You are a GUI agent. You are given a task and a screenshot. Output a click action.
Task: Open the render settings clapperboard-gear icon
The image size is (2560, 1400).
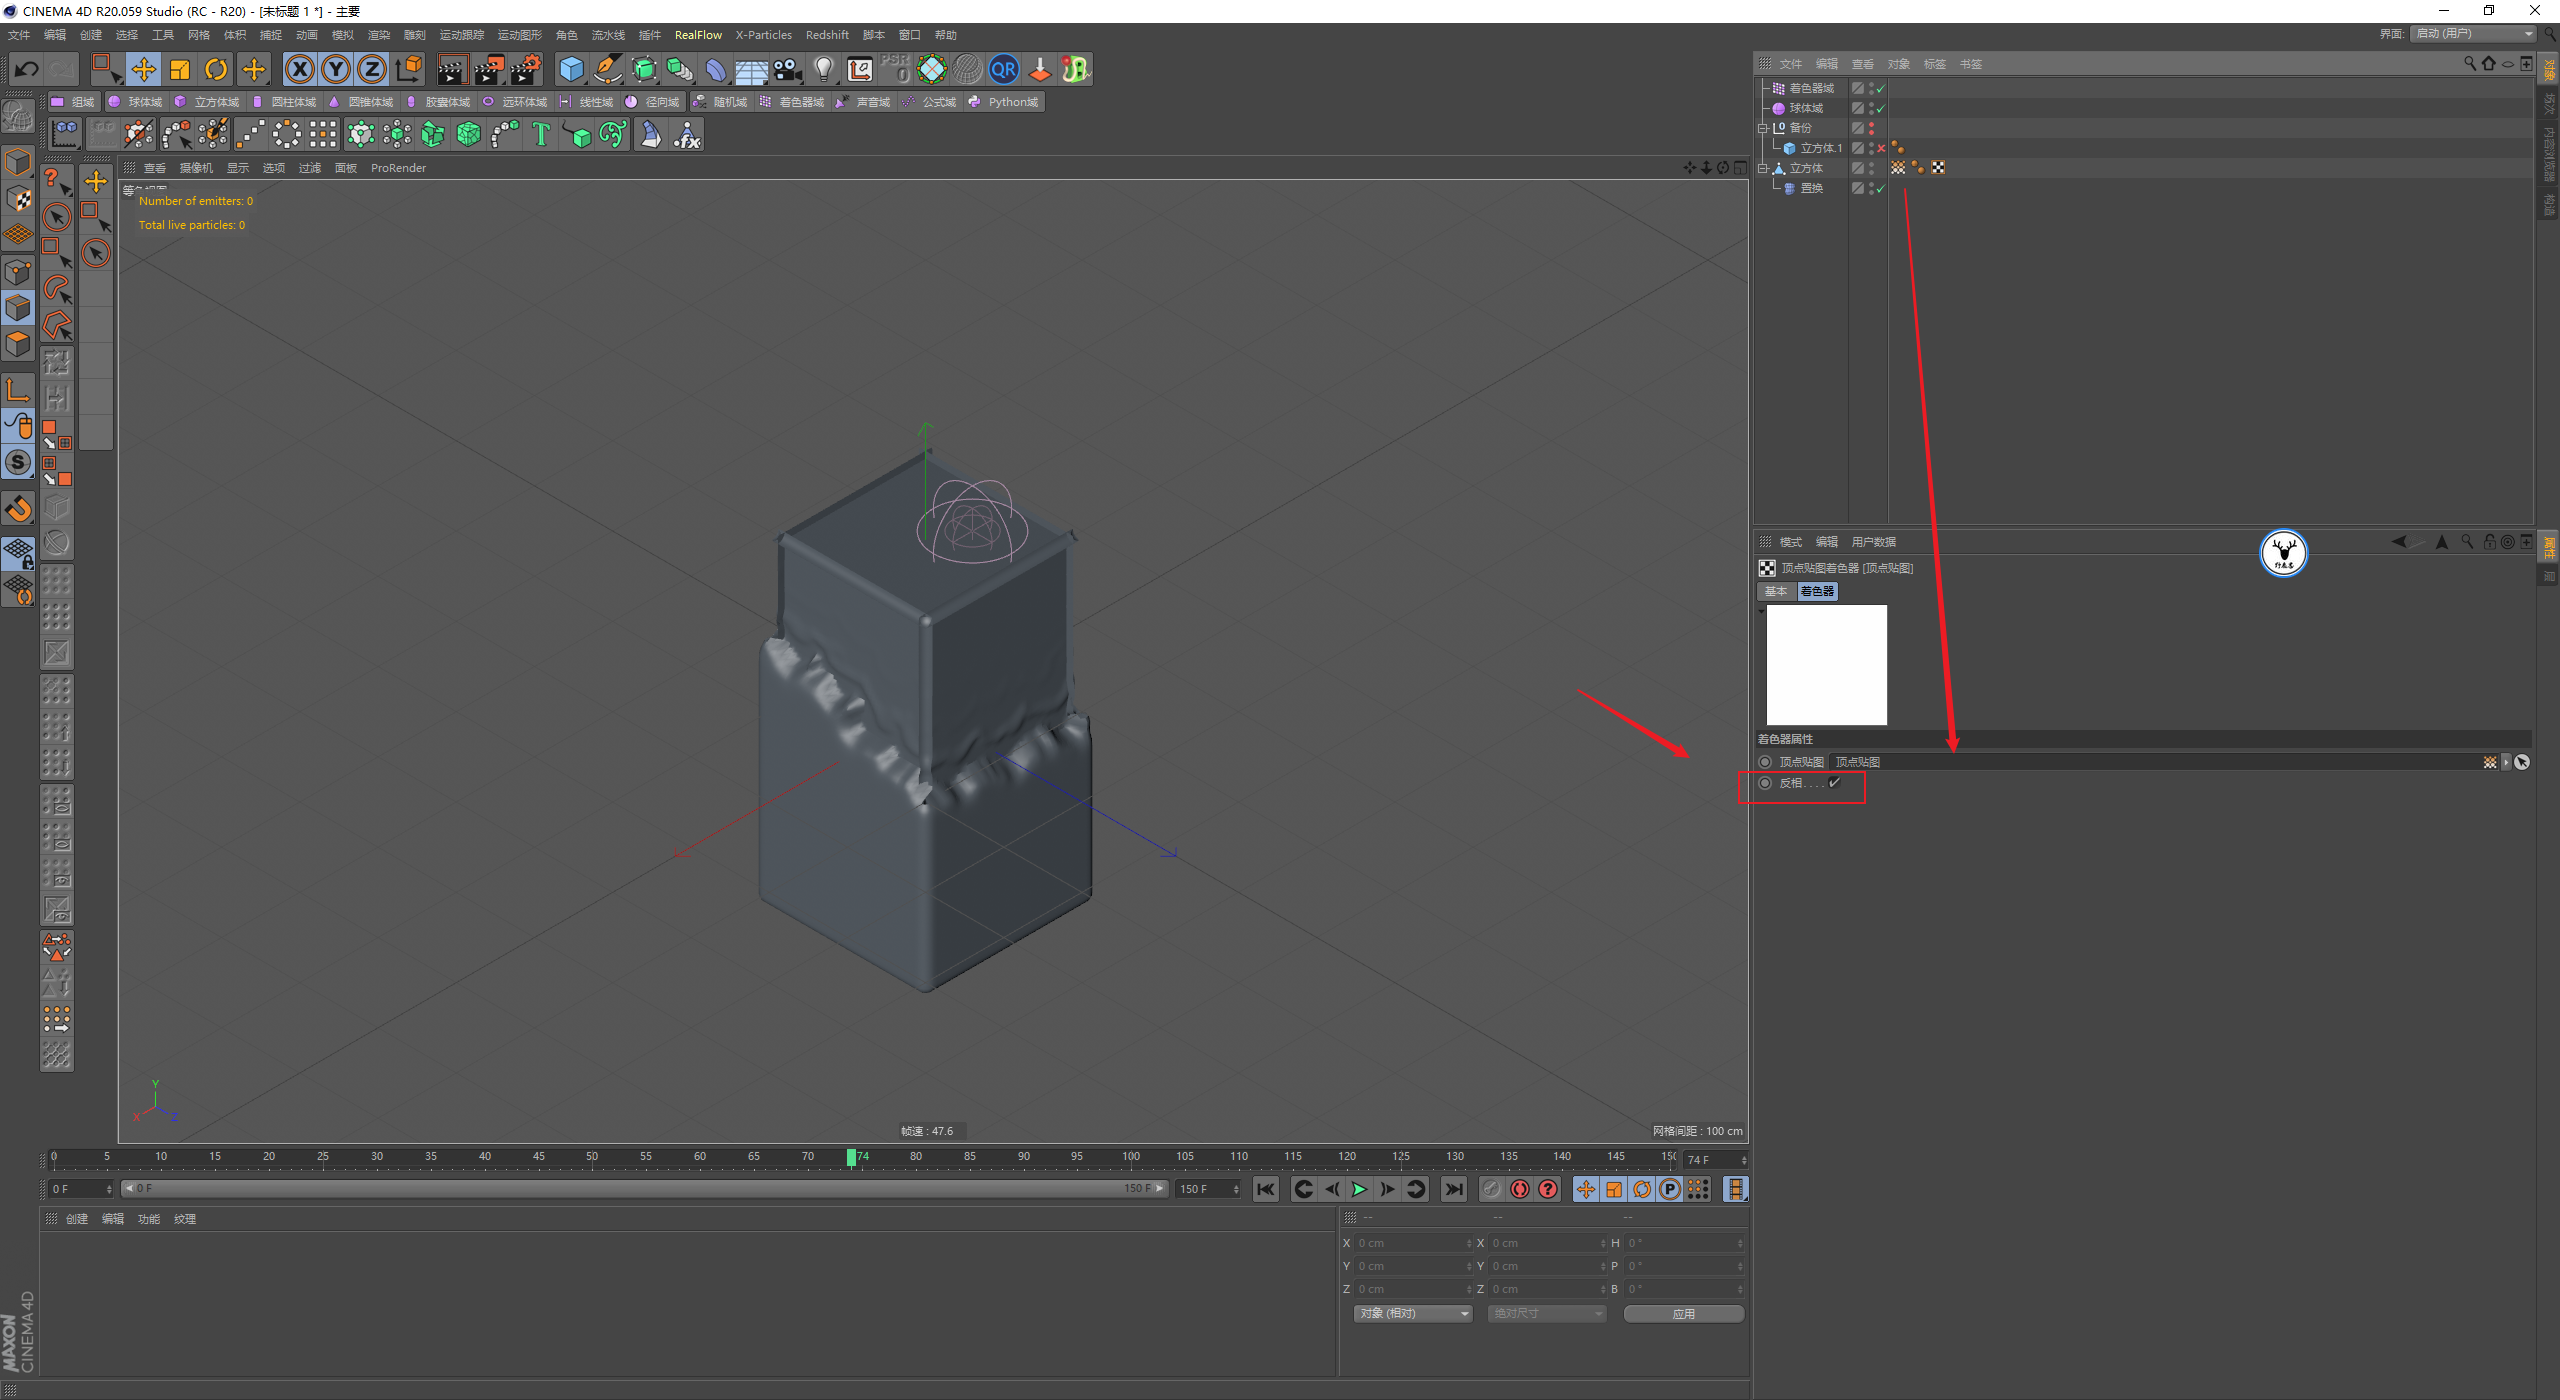pyautogui.click(x=525, y=69)
